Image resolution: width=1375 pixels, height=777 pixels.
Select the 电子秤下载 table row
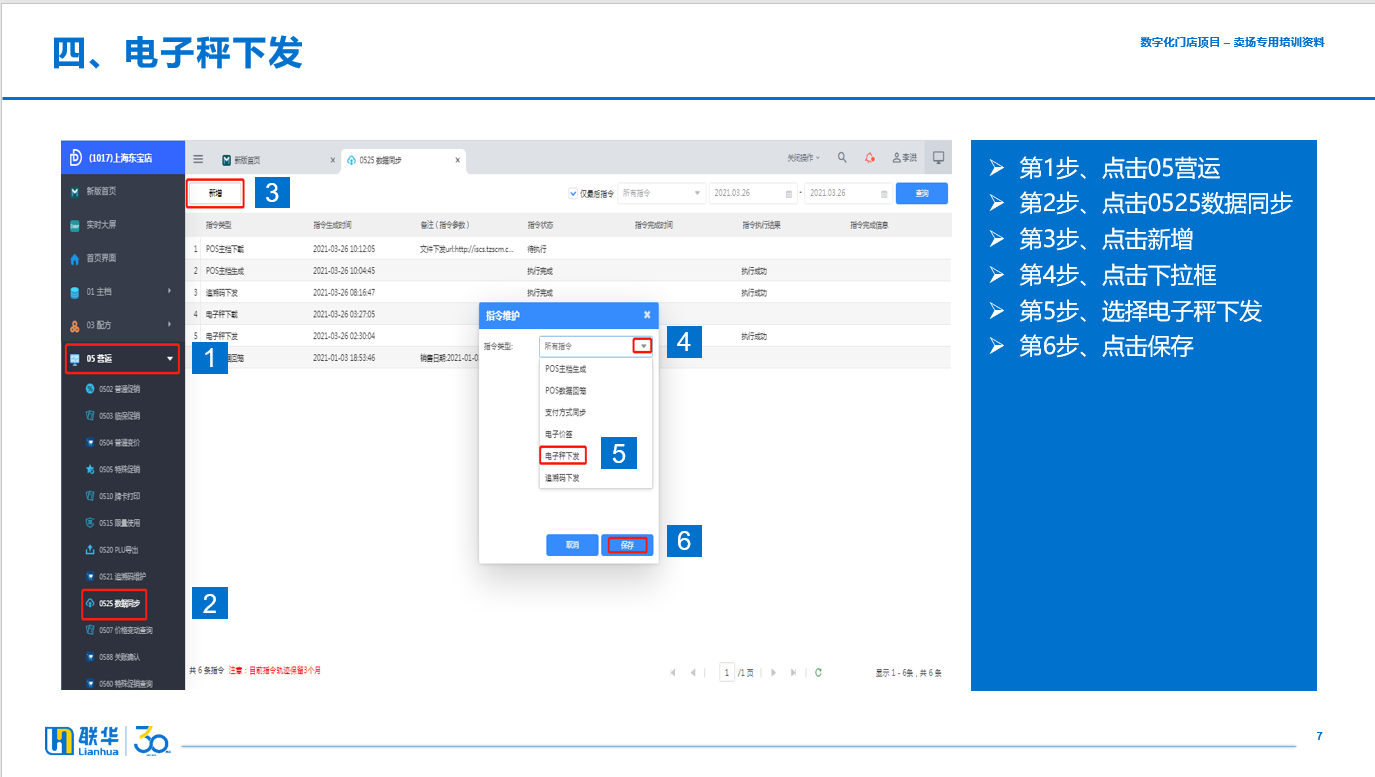point(568,314)
